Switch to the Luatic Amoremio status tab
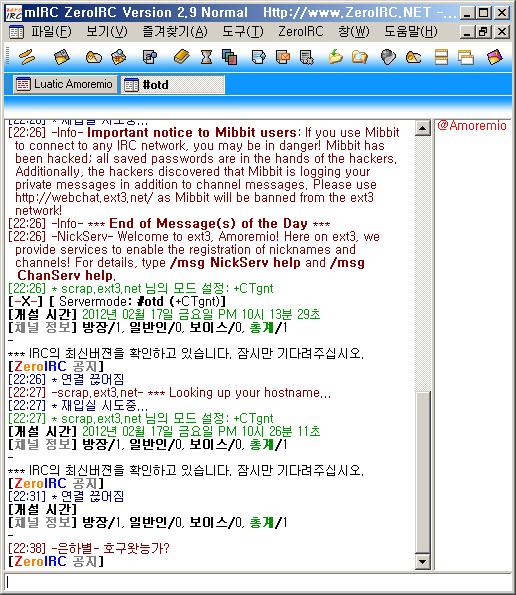The height and width of the screenshot is (595, 516). (x=65, y=84)
